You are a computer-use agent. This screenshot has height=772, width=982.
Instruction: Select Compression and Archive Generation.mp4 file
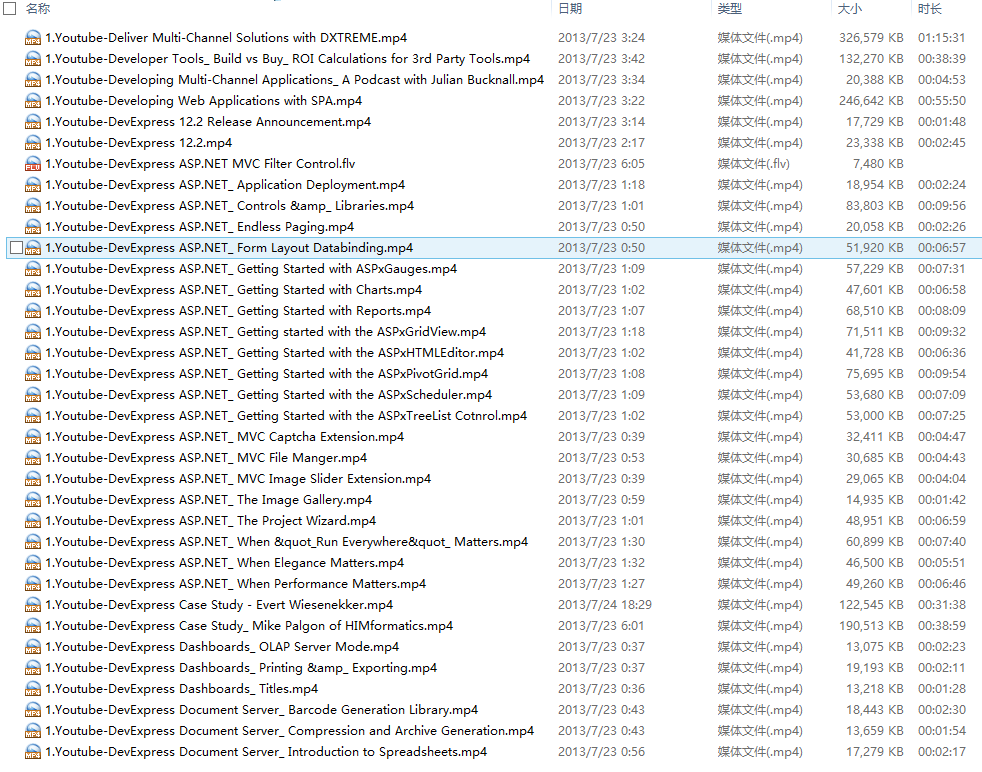click(x=289, y=731)
